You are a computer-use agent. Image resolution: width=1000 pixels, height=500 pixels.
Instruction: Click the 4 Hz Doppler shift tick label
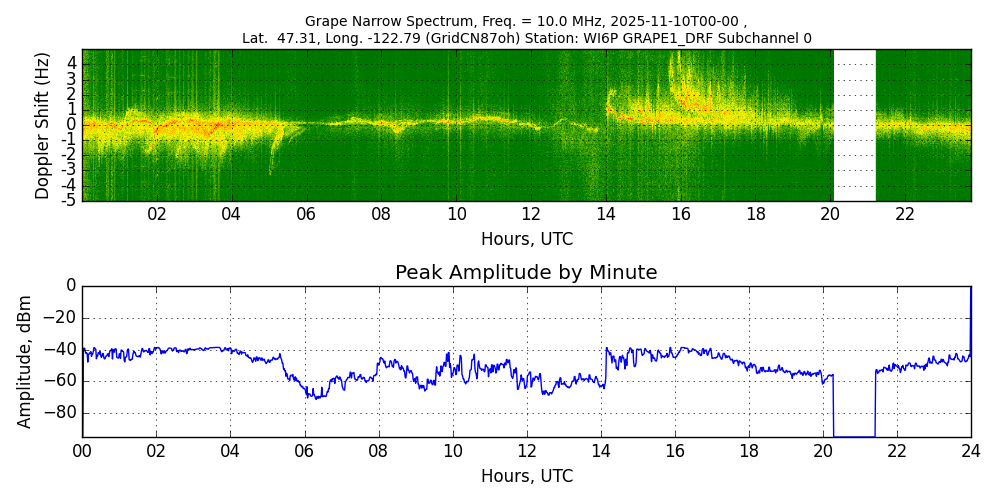(71, 62)
